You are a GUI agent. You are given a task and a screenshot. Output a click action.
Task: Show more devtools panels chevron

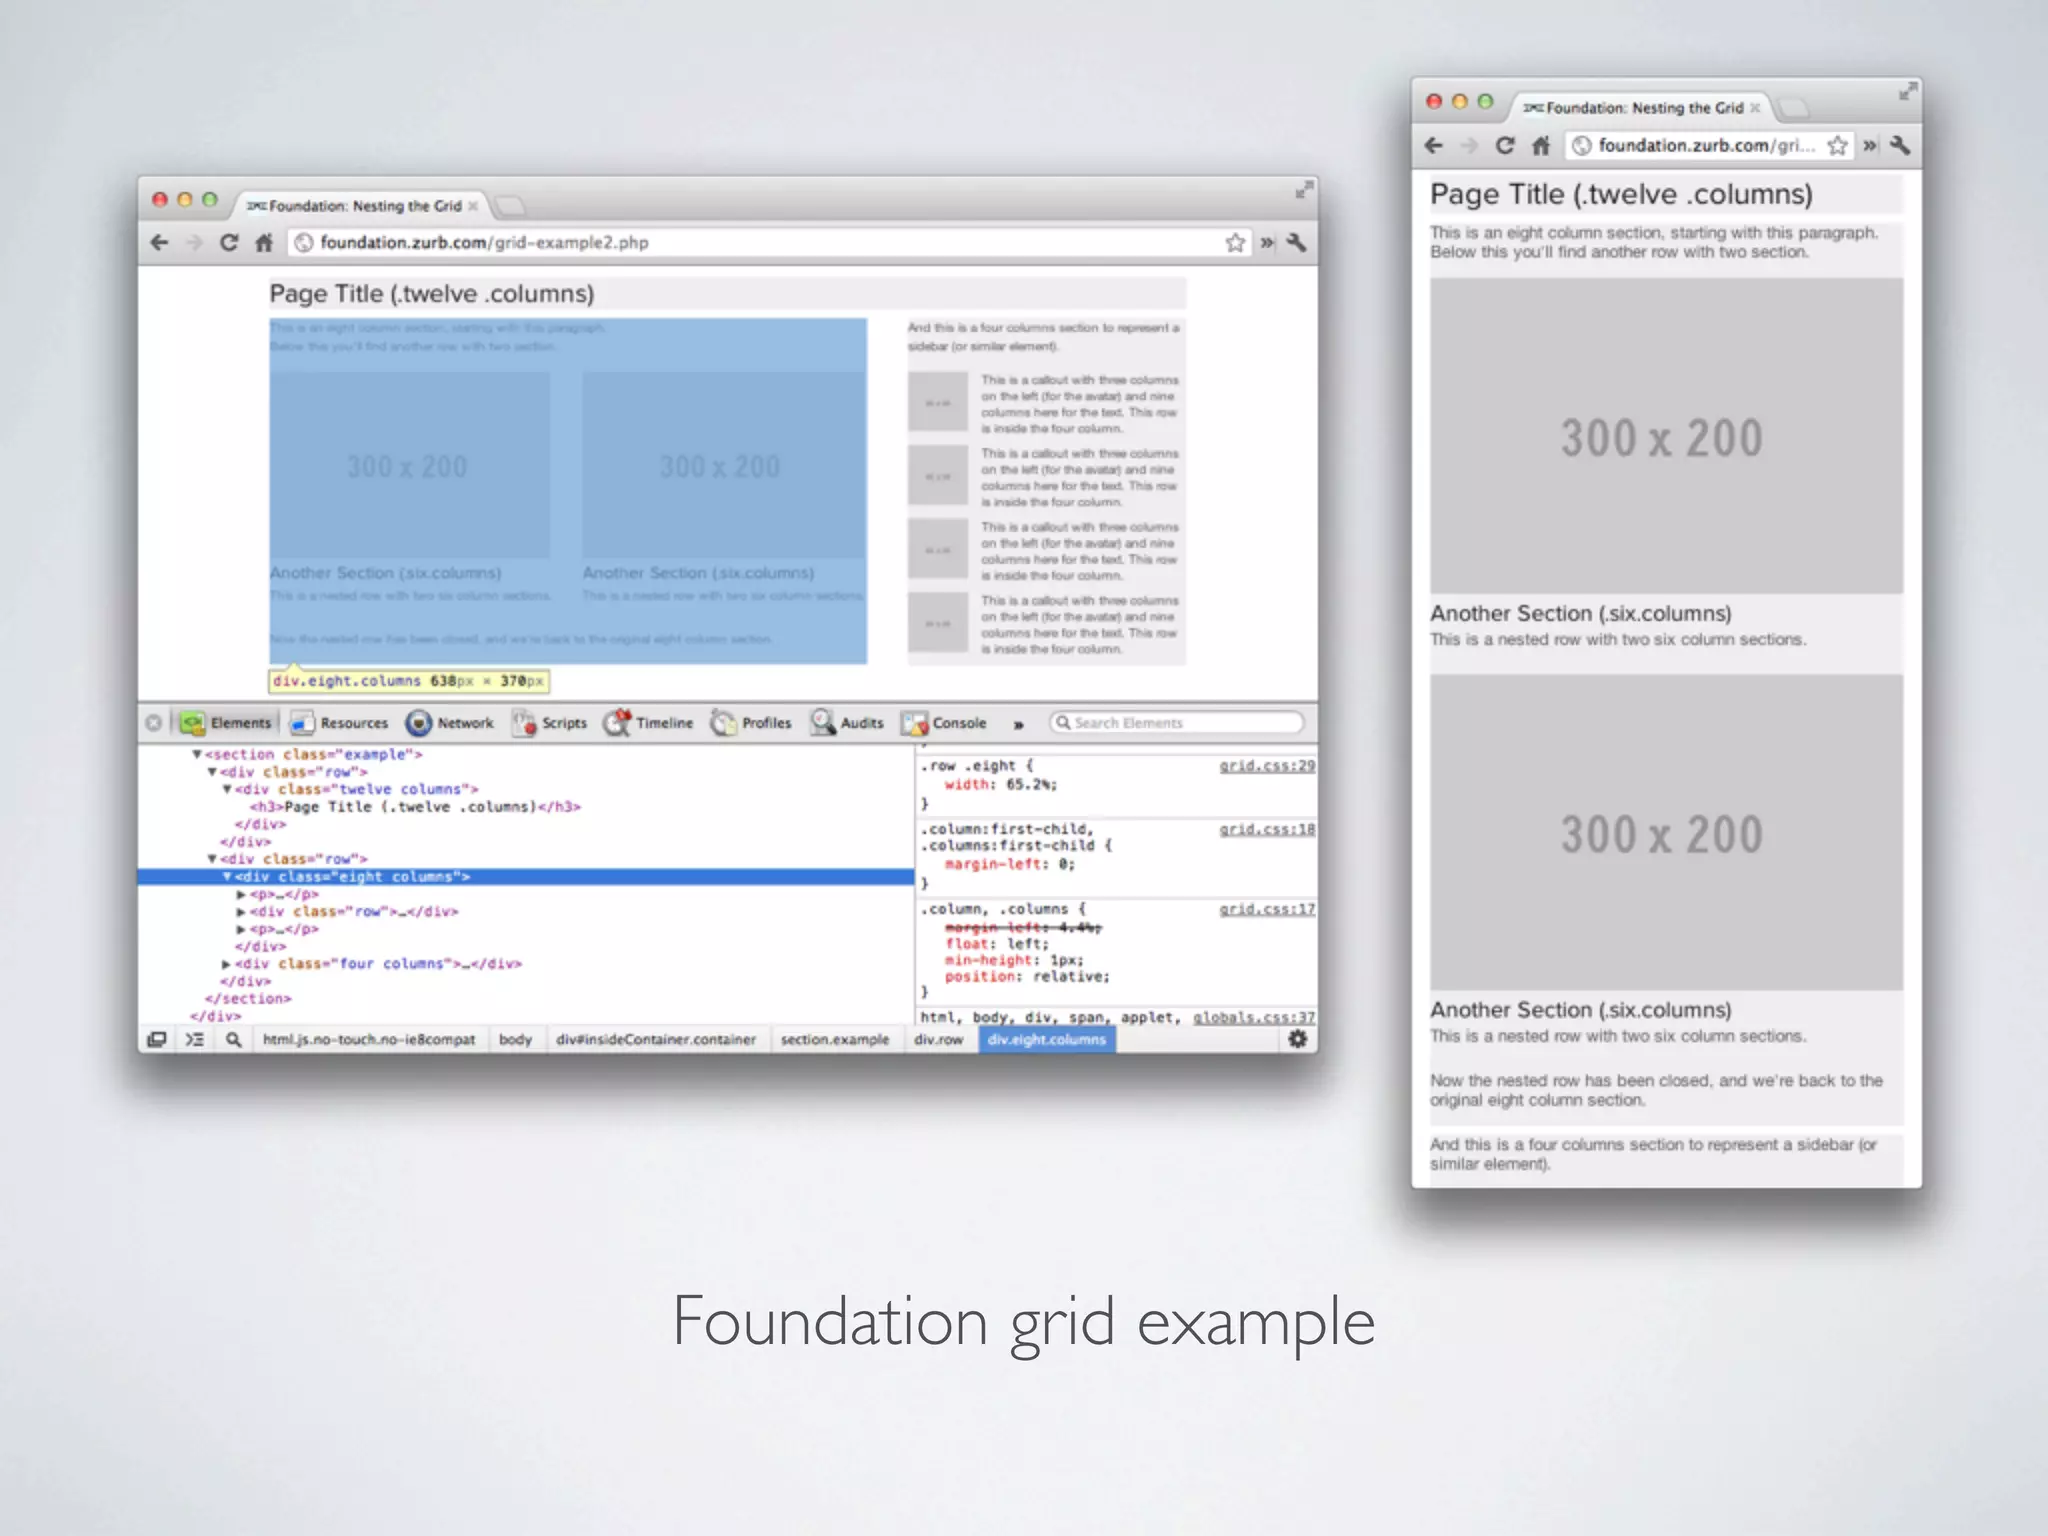1019,724
